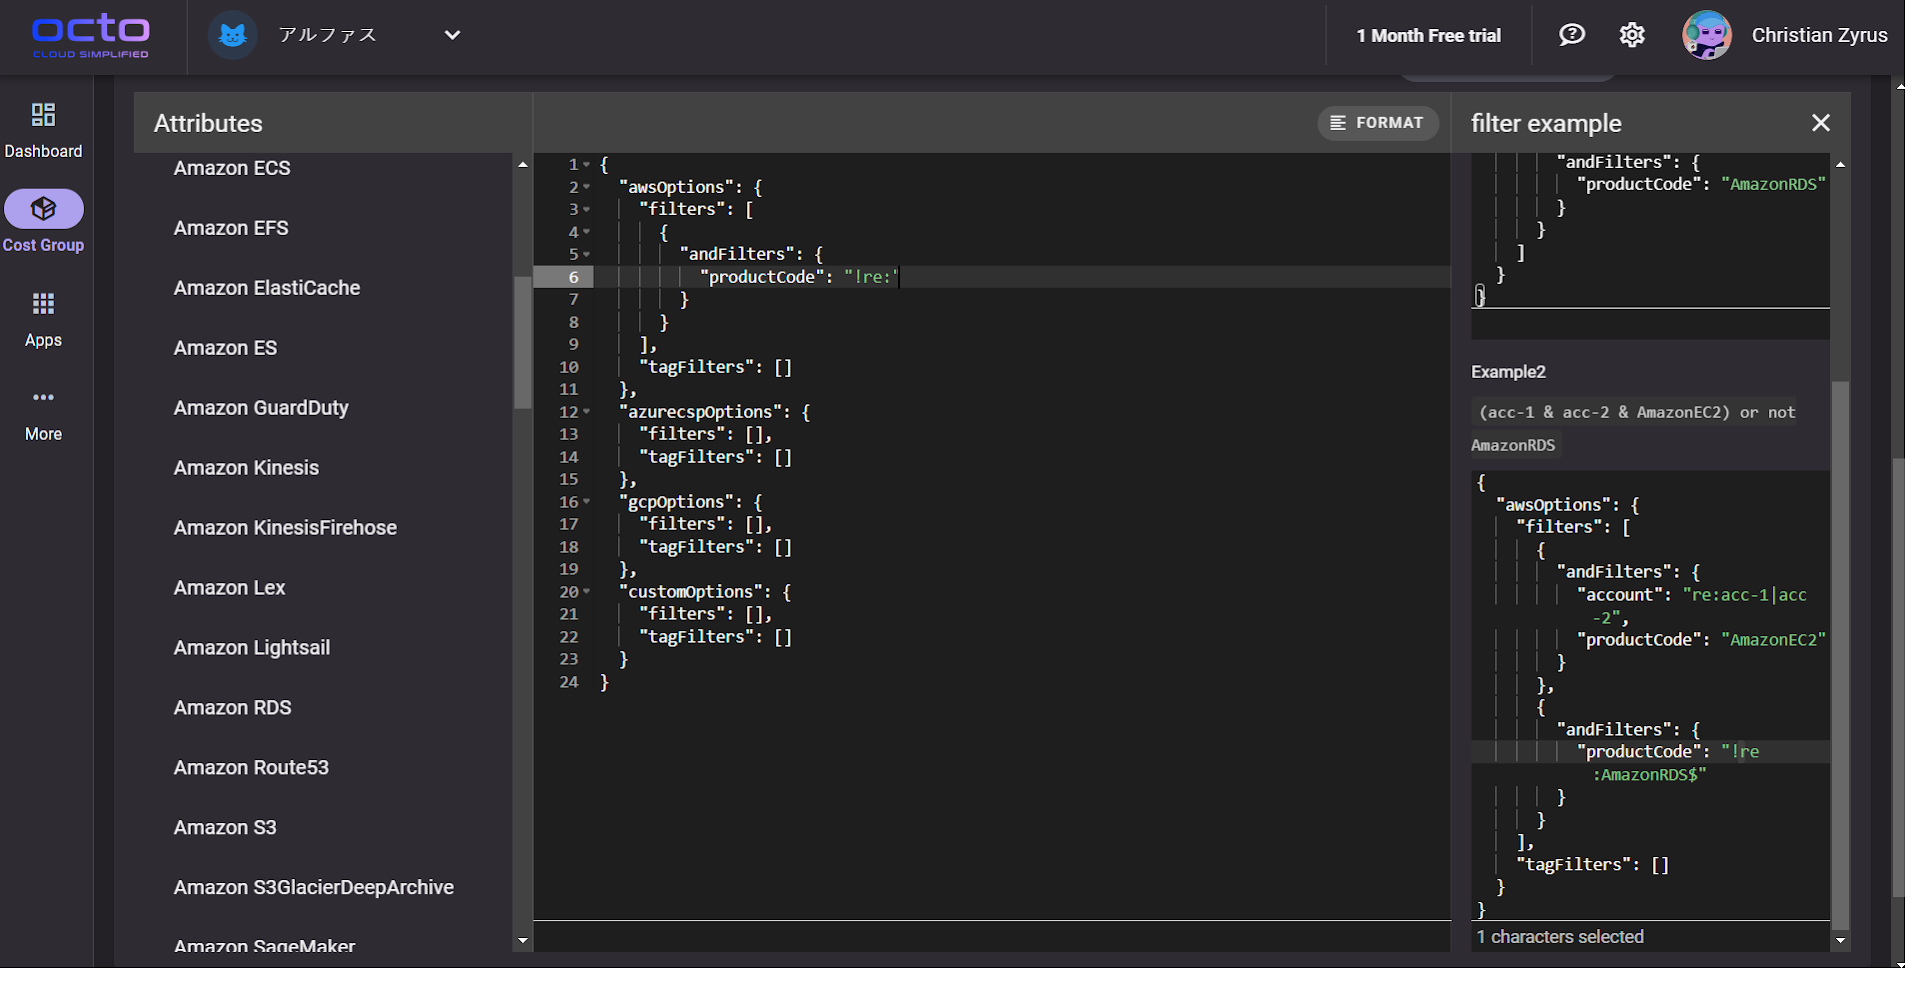Collapse code fold arrow on line 1

(587, 164)
